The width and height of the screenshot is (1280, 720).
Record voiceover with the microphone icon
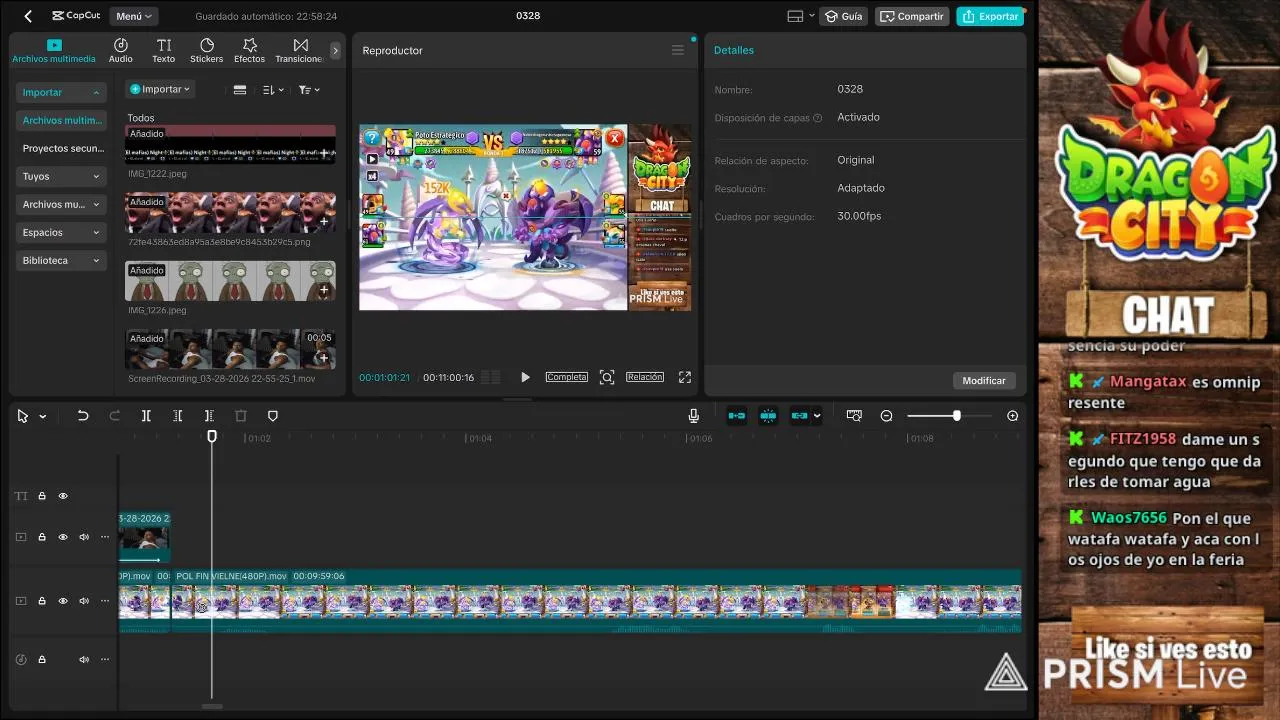[x=693, y=416]
